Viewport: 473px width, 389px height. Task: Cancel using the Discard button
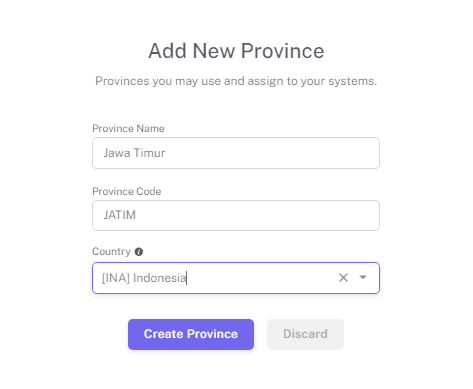pos(305,334)
